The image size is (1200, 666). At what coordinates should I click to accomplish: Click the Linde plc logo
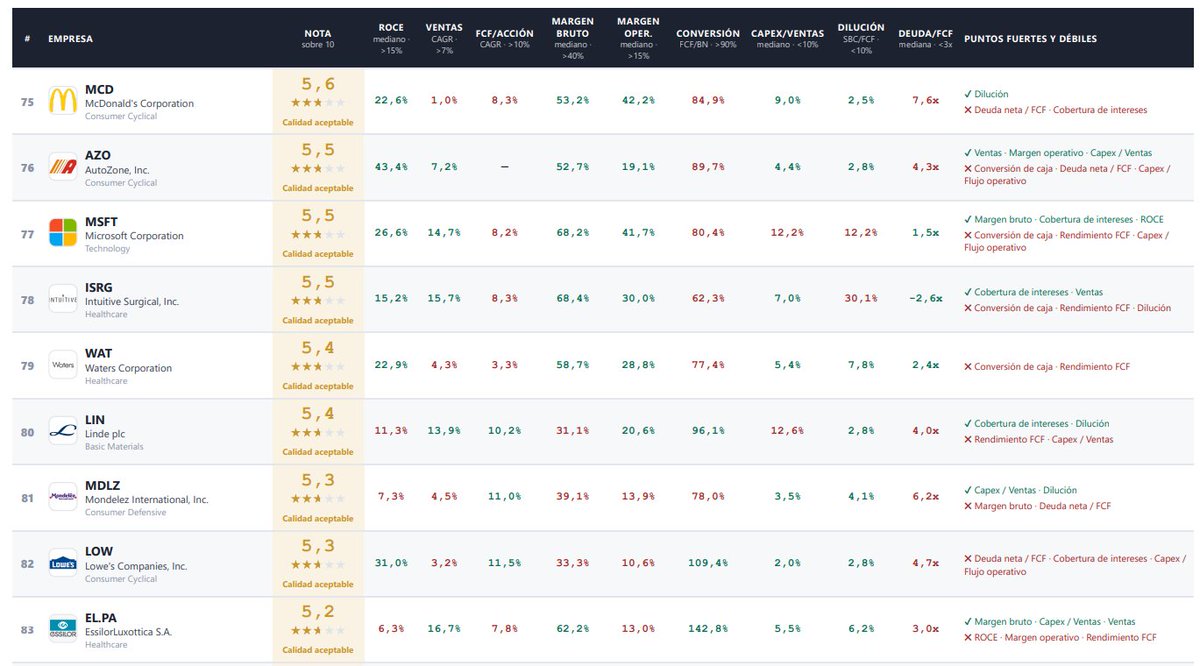point(63,430)
